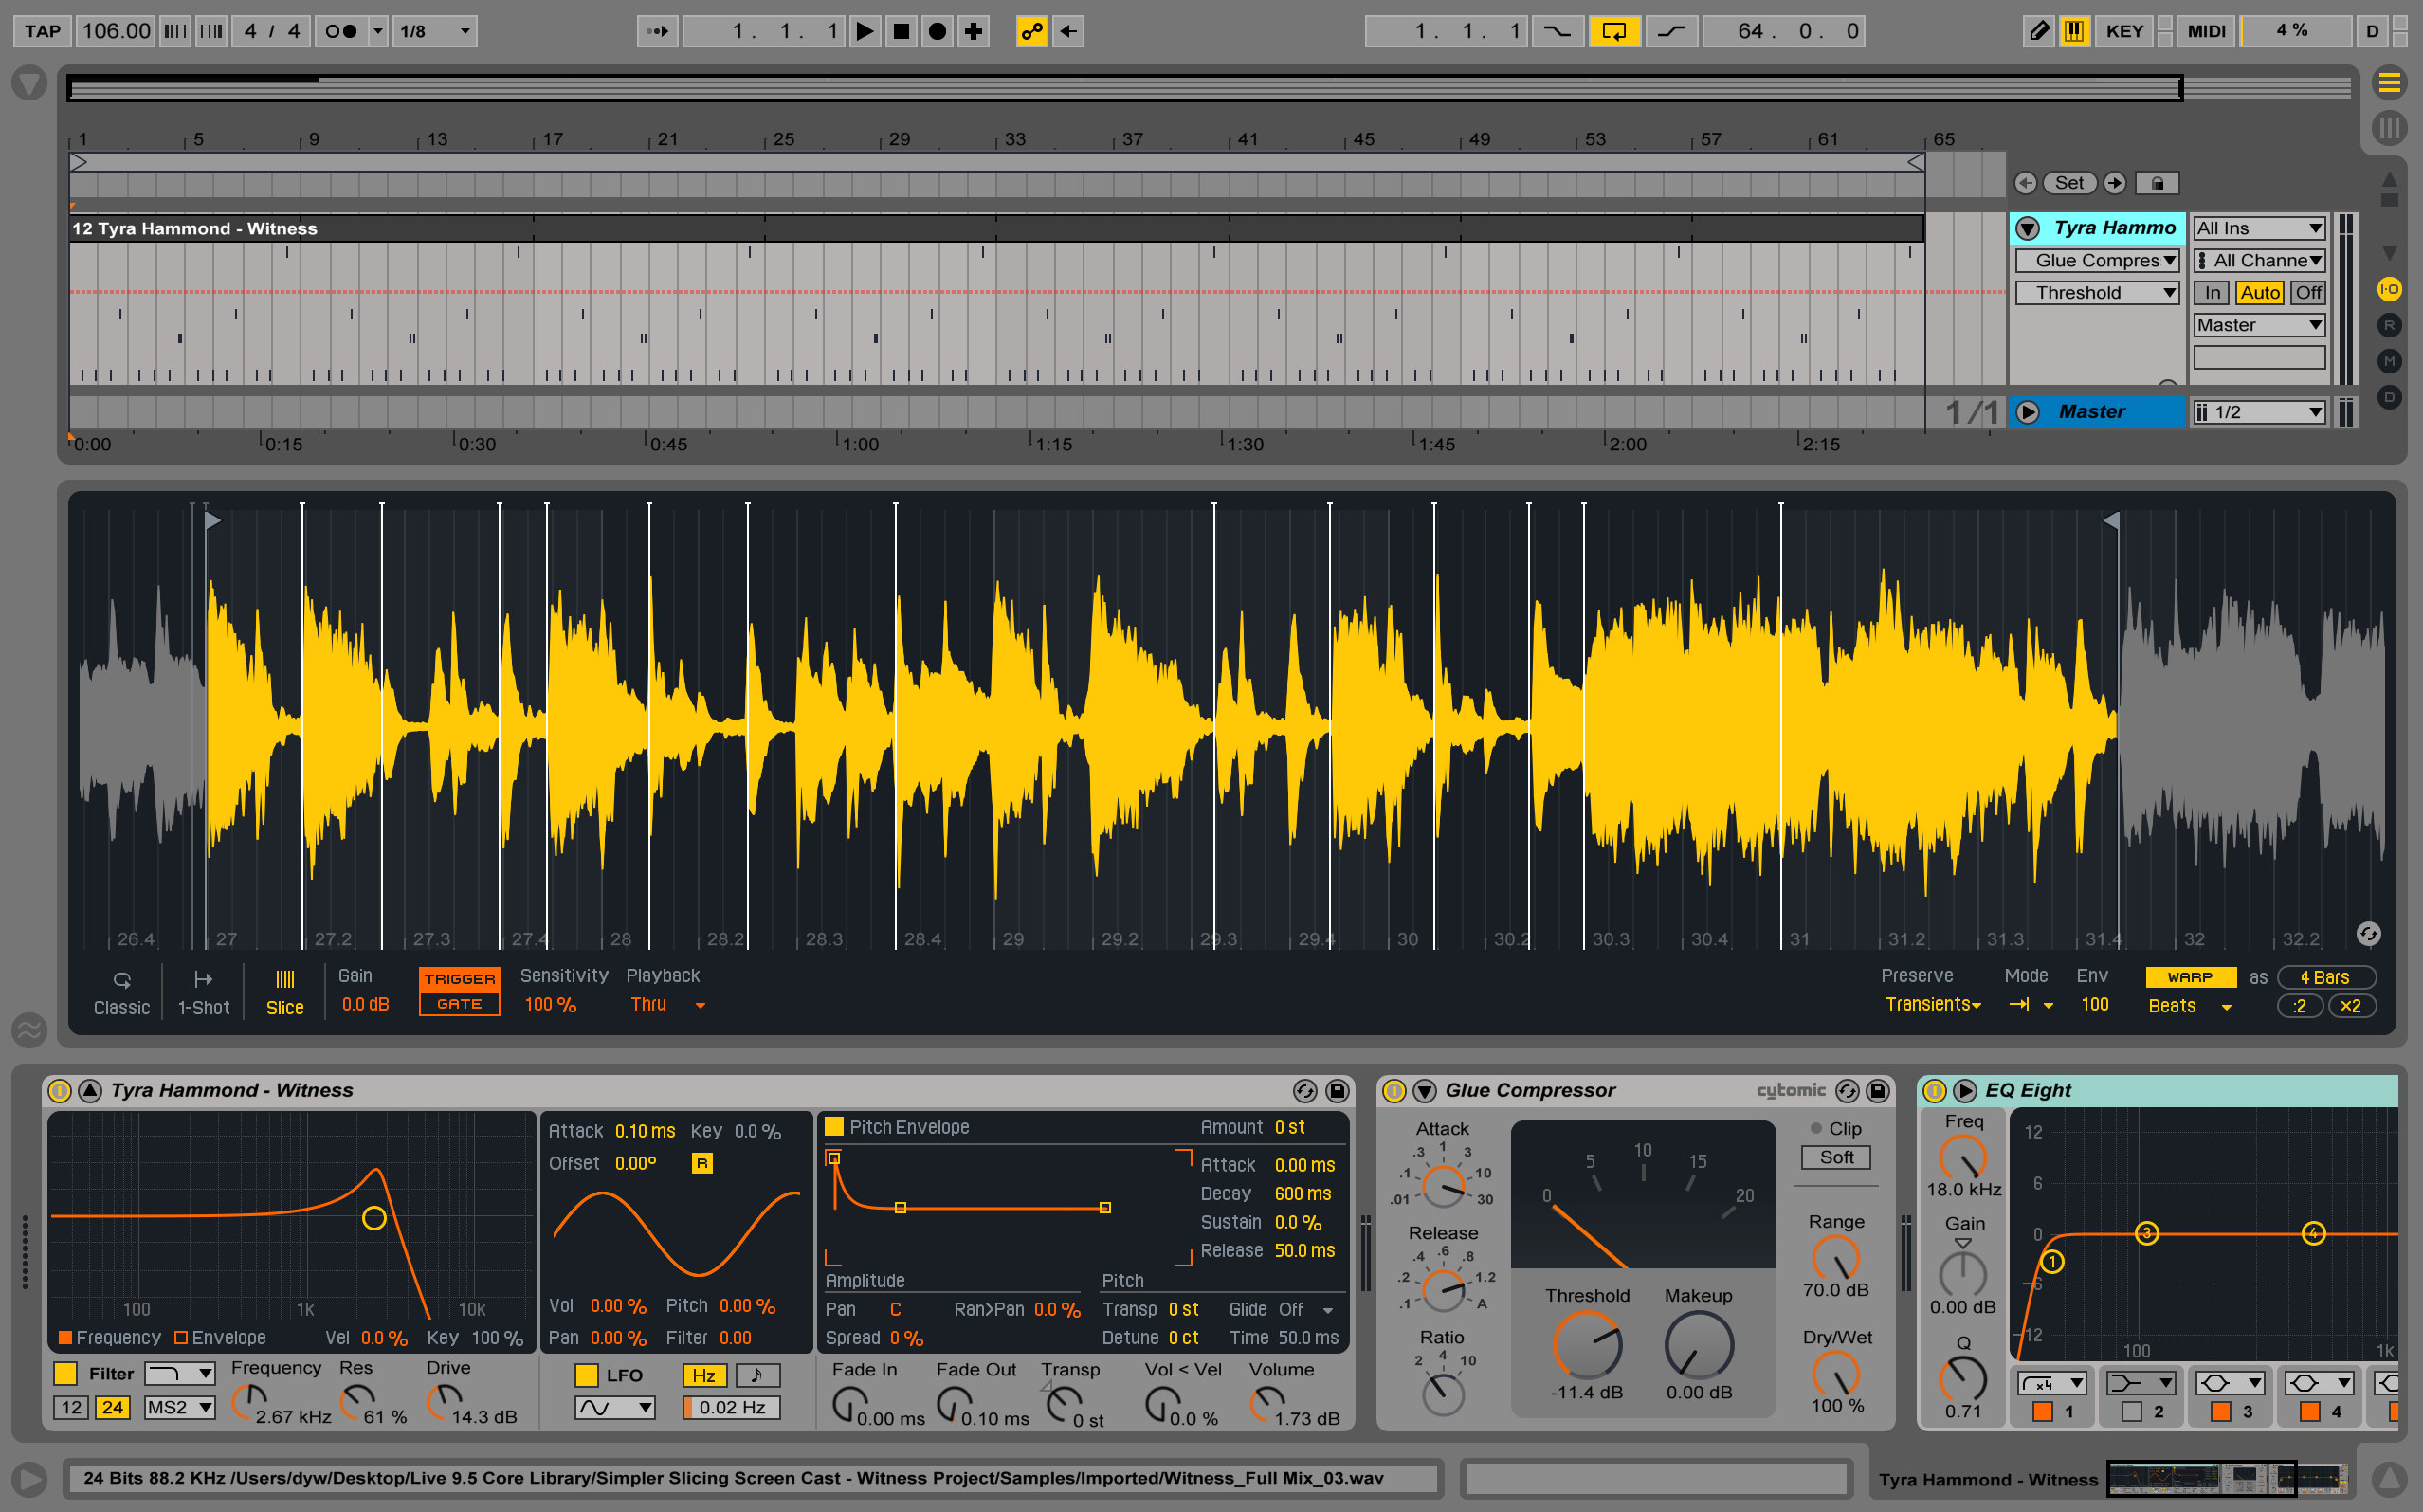Click Glue Compressor save preset icon
Image resolution: width=2423 pixels, height=1512 pixels.
(x=1878, y=1091)
